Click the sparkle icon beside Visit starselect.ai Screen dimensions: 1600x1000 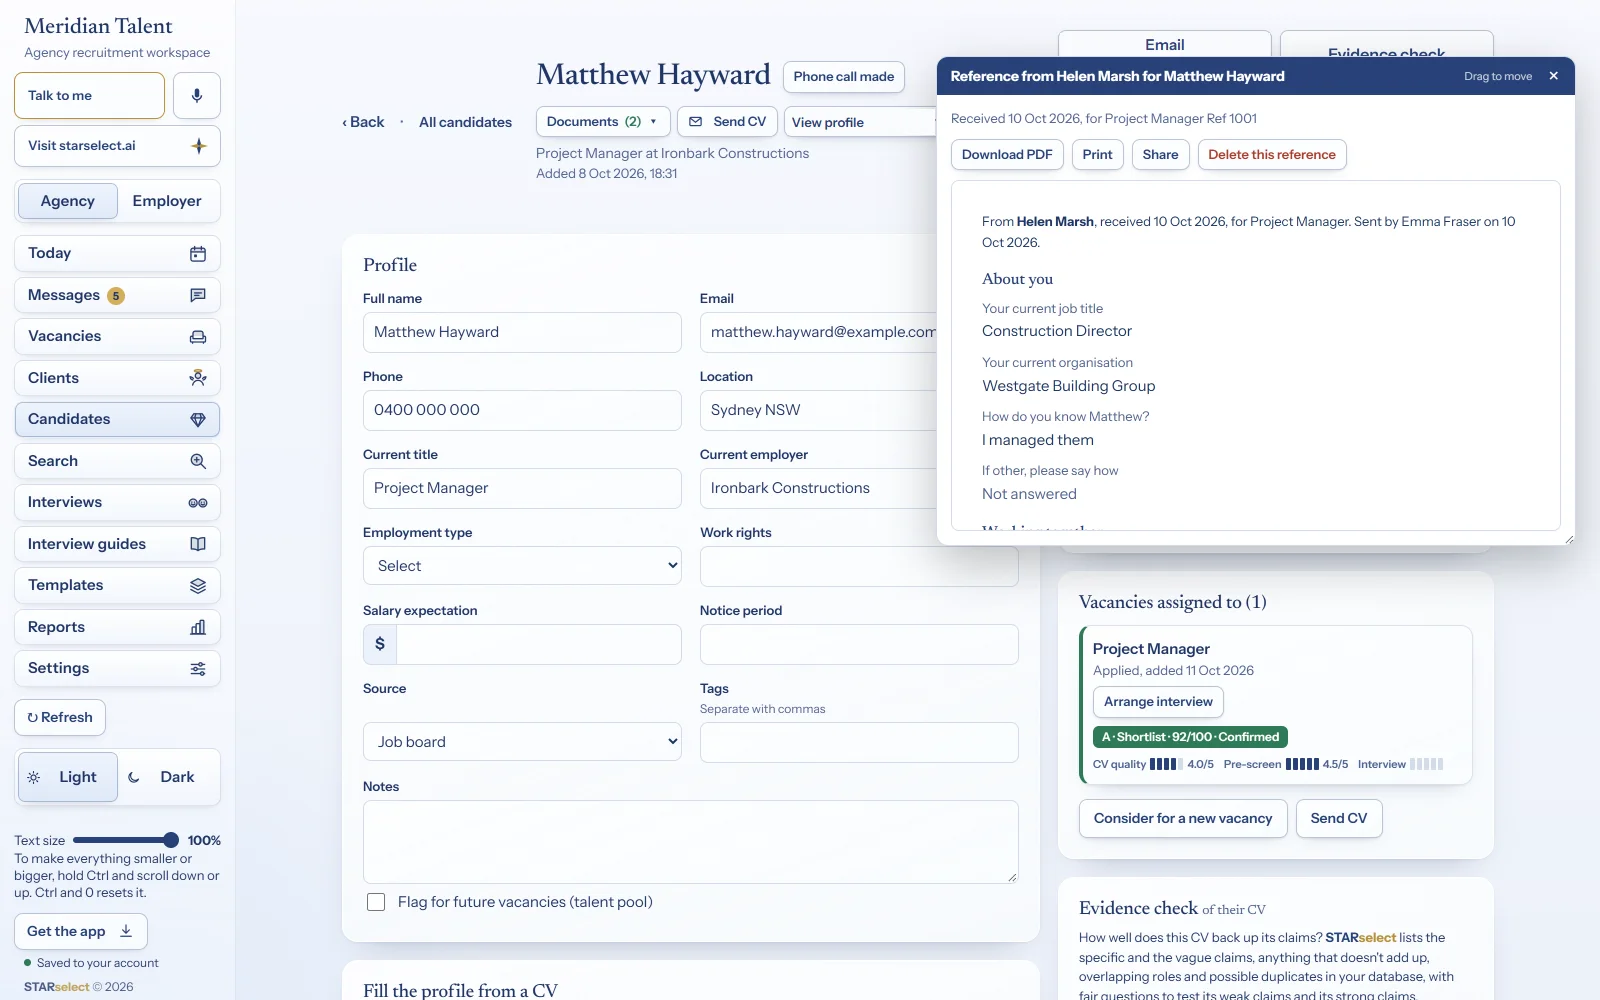coord(199,146)
